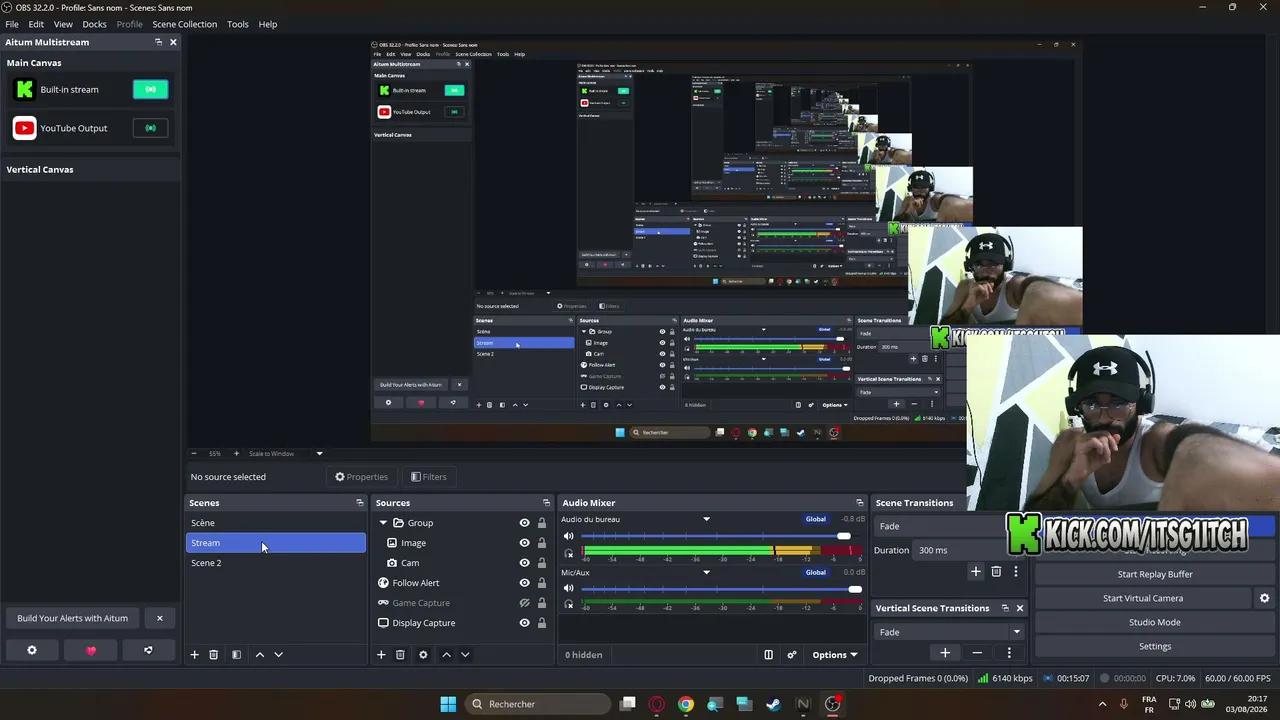Screen dimensions: 1280x720
Task: Open advanced audio properties gears icon
Action: pyautogui.click(x=792, y=655)
